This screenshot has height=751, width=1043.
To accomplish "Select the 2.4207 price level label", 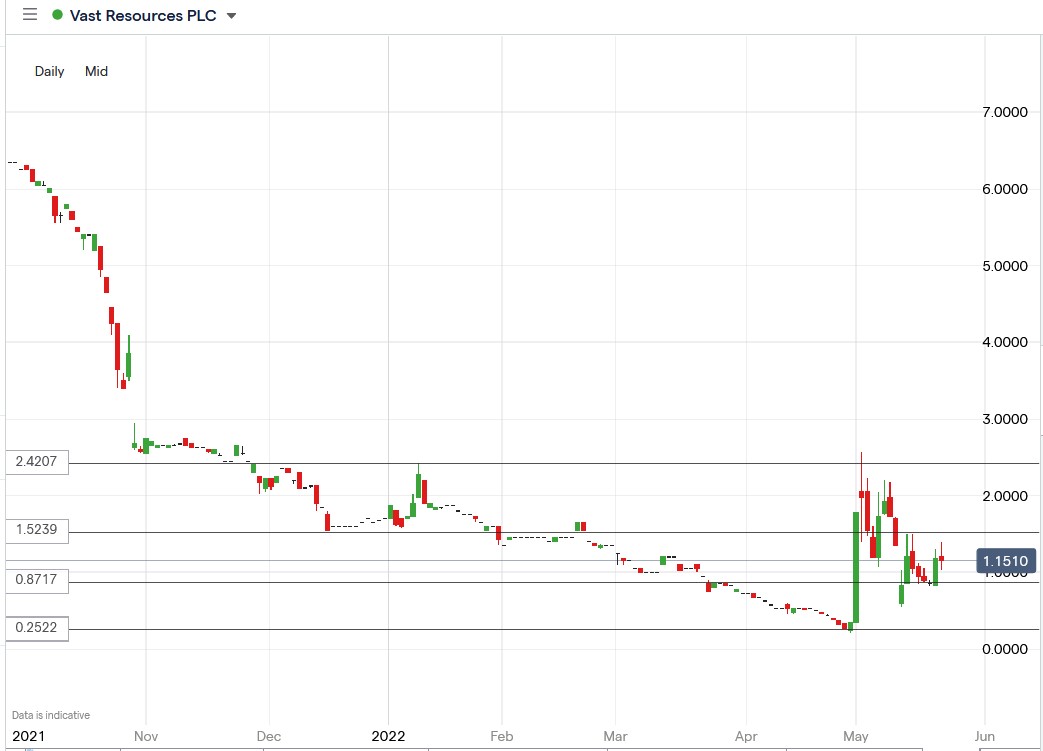I will [x=36, y=462].
